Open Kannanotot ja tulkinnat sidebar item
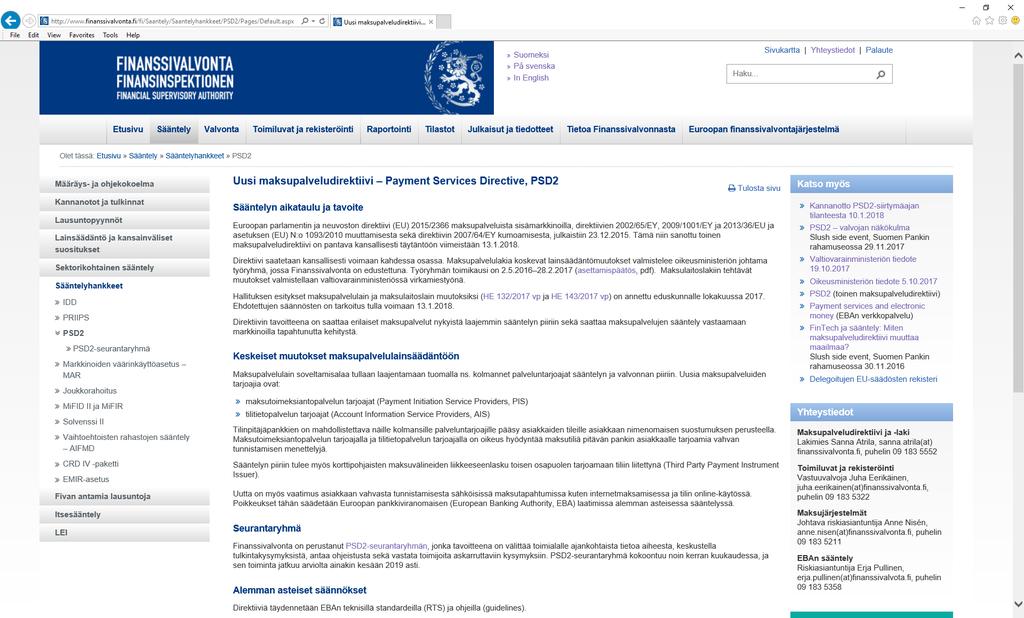This screenshot has height=618, width=1024. [124, 203]
